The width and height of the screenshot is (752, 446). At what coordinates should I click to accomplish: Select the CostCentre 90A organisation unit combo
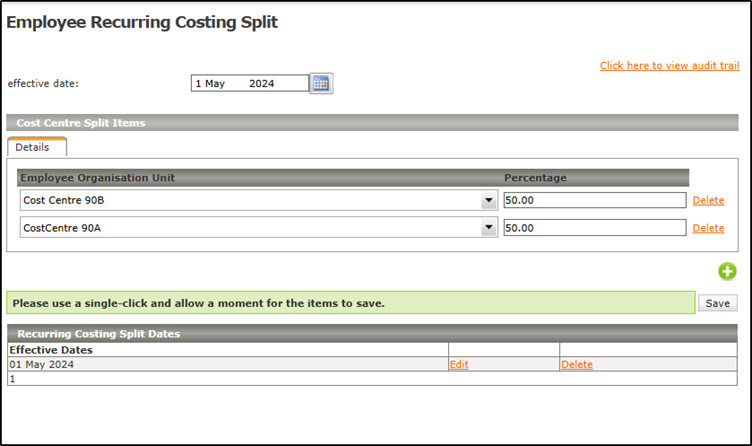pos(258,228)
